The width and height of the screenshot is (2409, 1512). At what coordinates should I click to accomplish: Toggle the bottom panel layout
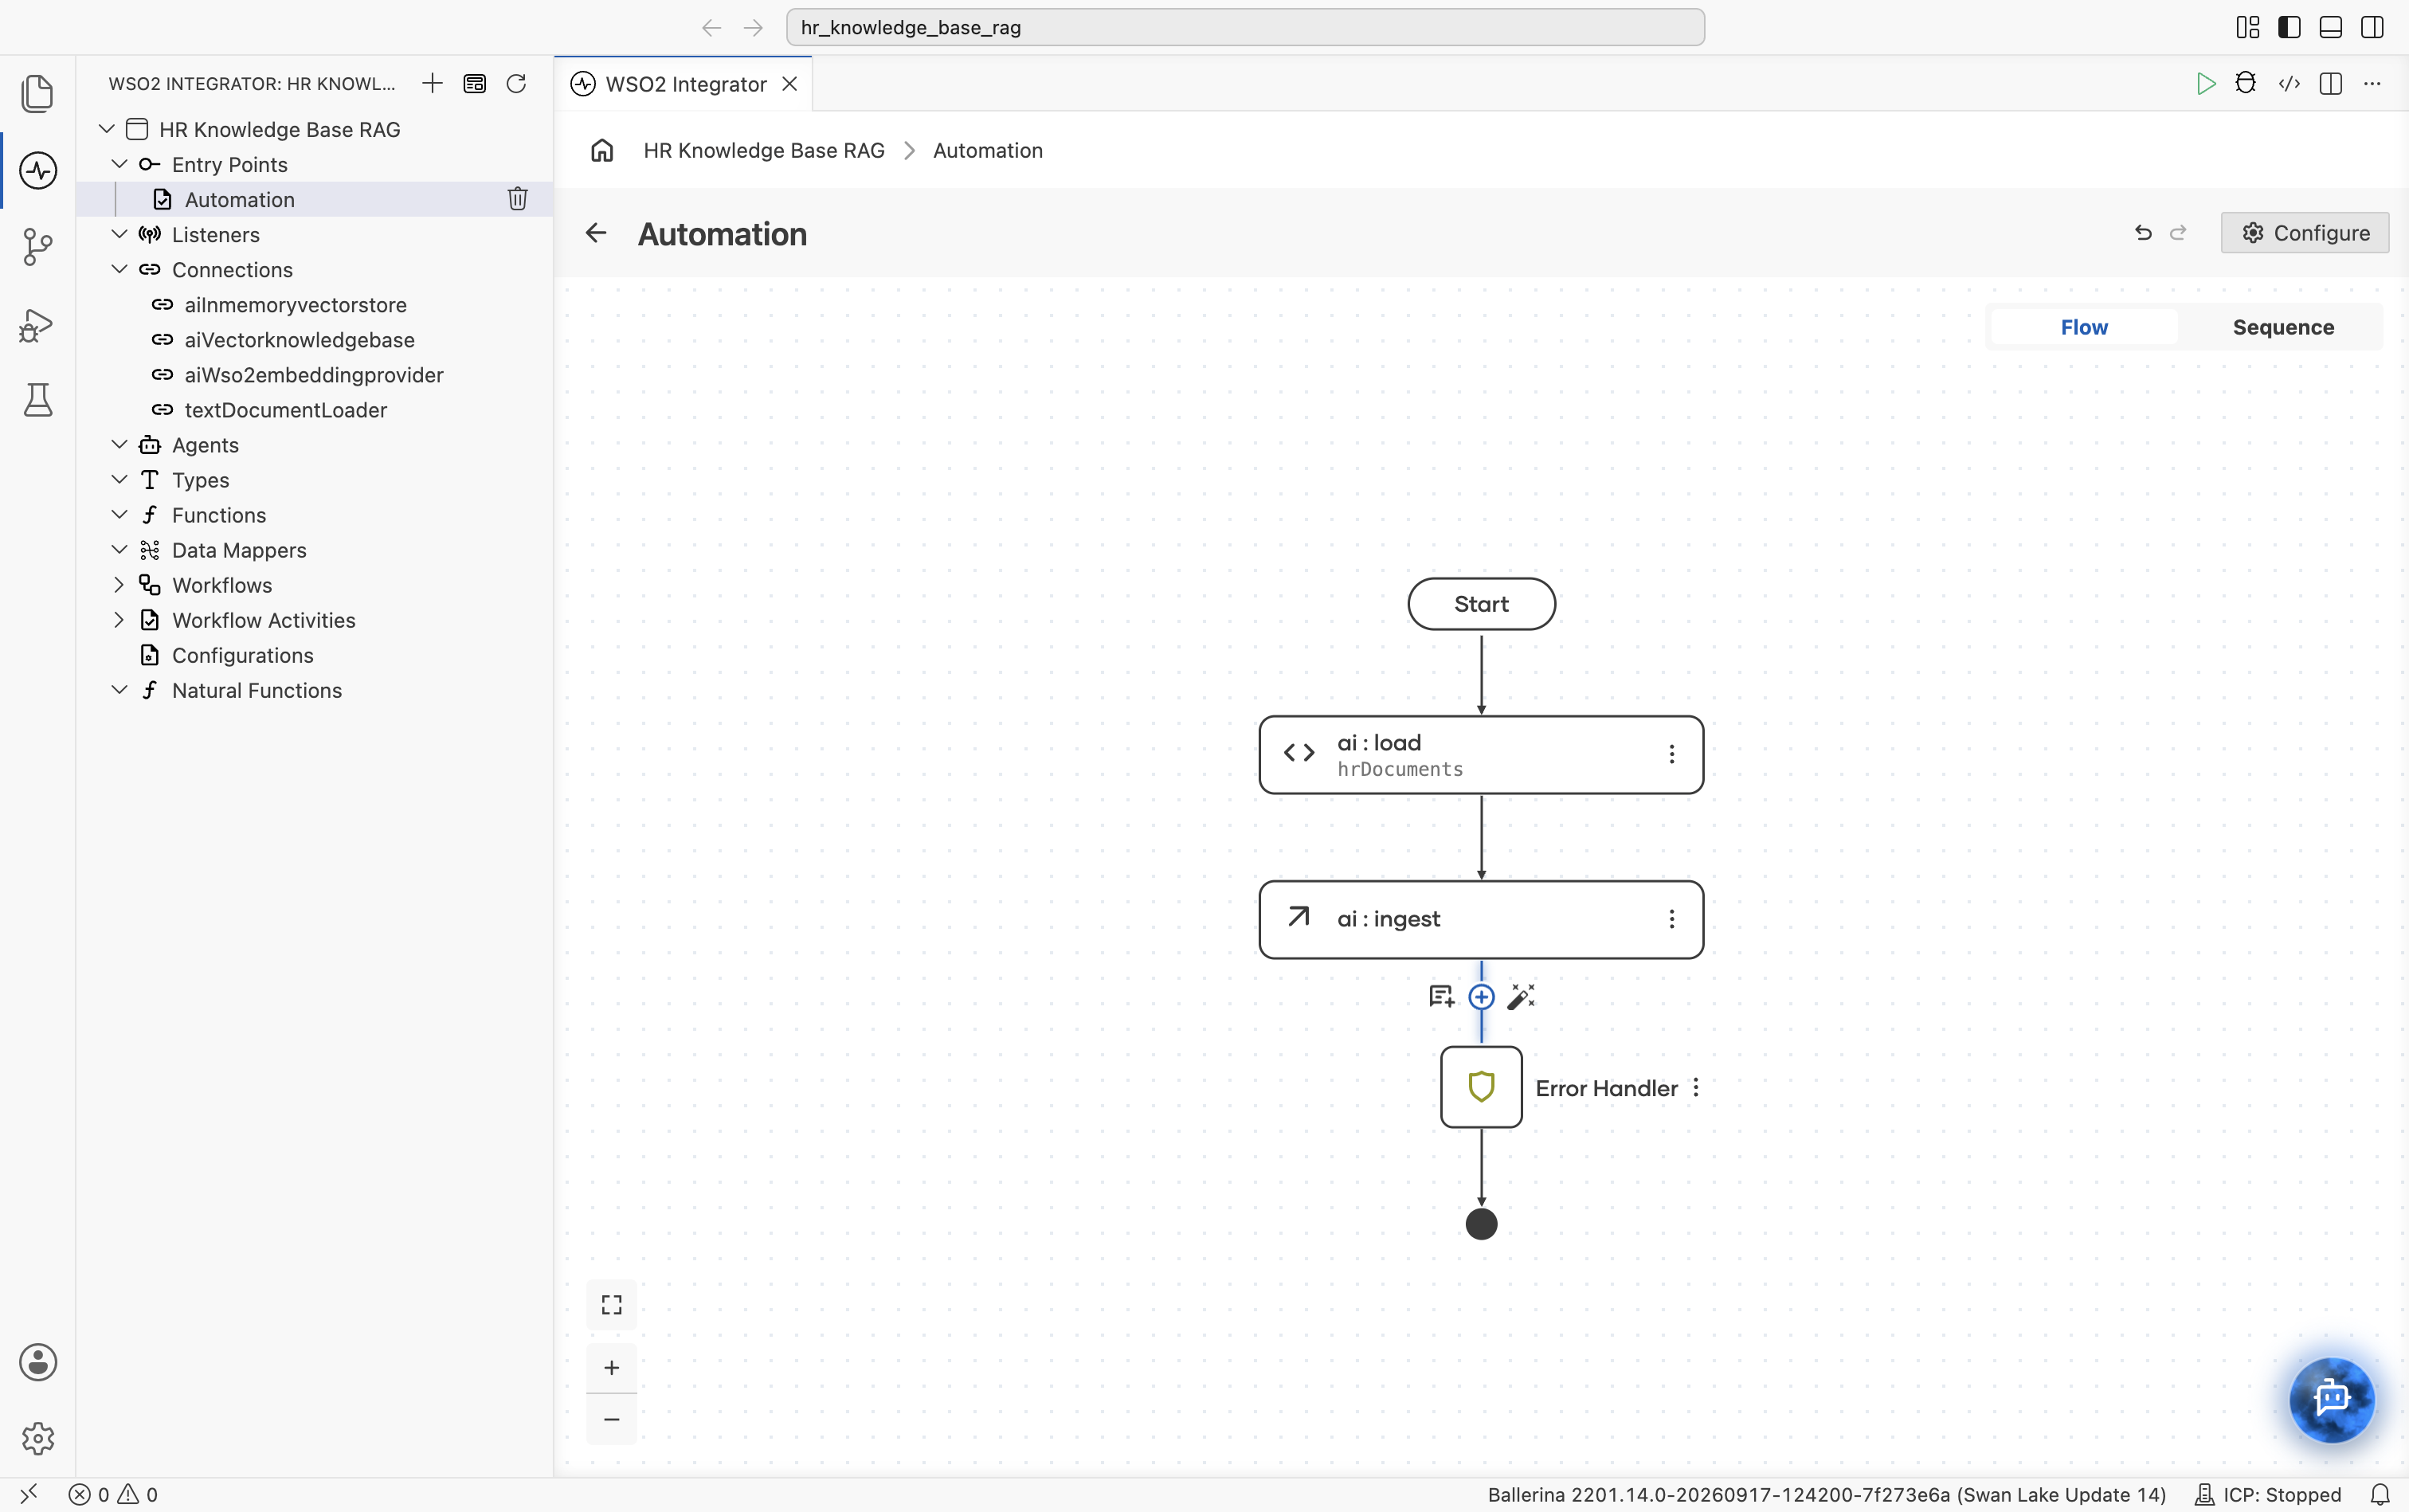(2330, 27)
